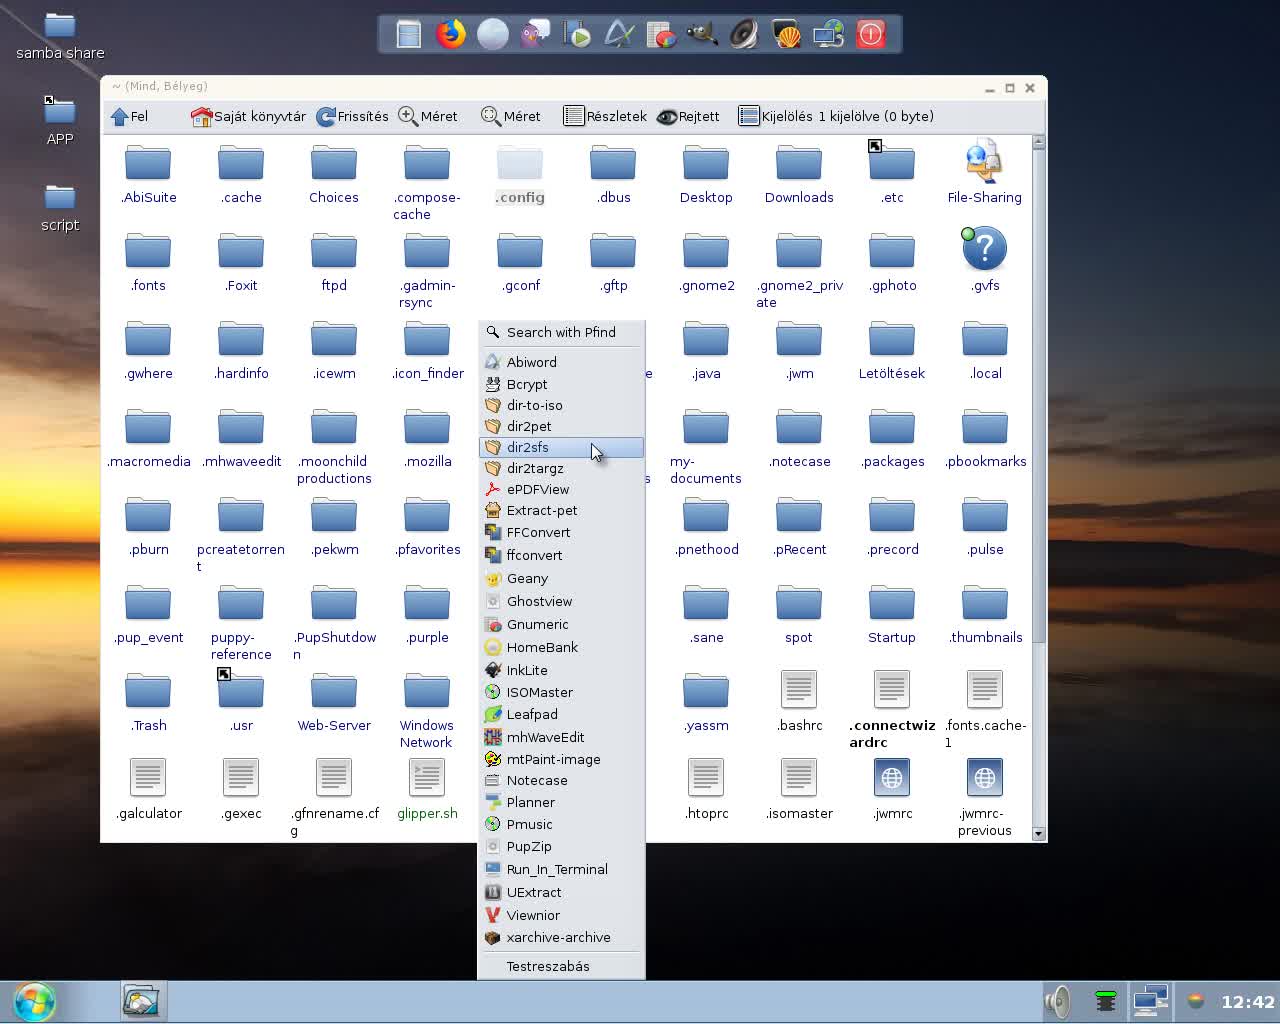This screenshot has height=1024, width=1280.
Task: Choose dir-to-iso in the menu
Action: 561,405
